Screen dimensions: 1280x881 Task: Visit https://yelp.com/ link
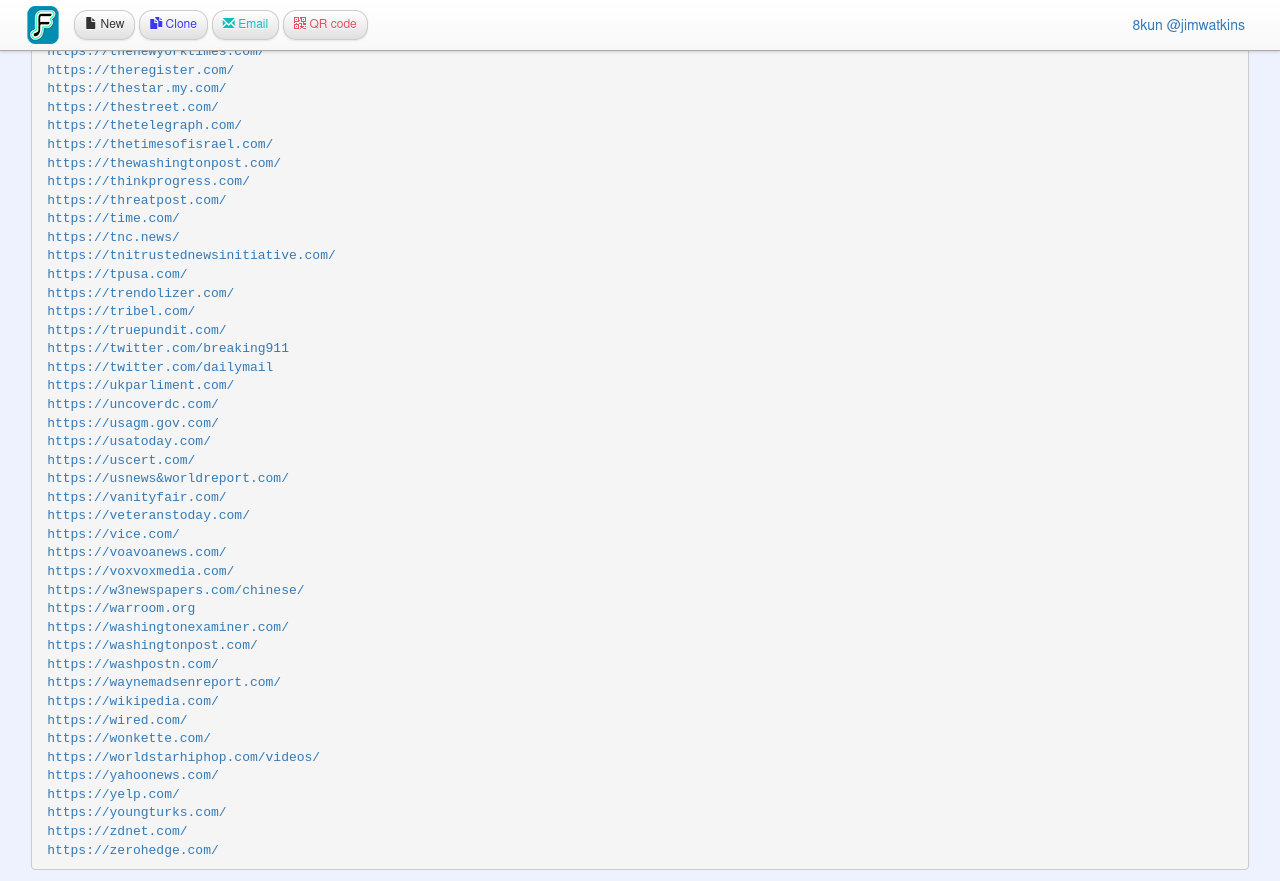(114, 794)
